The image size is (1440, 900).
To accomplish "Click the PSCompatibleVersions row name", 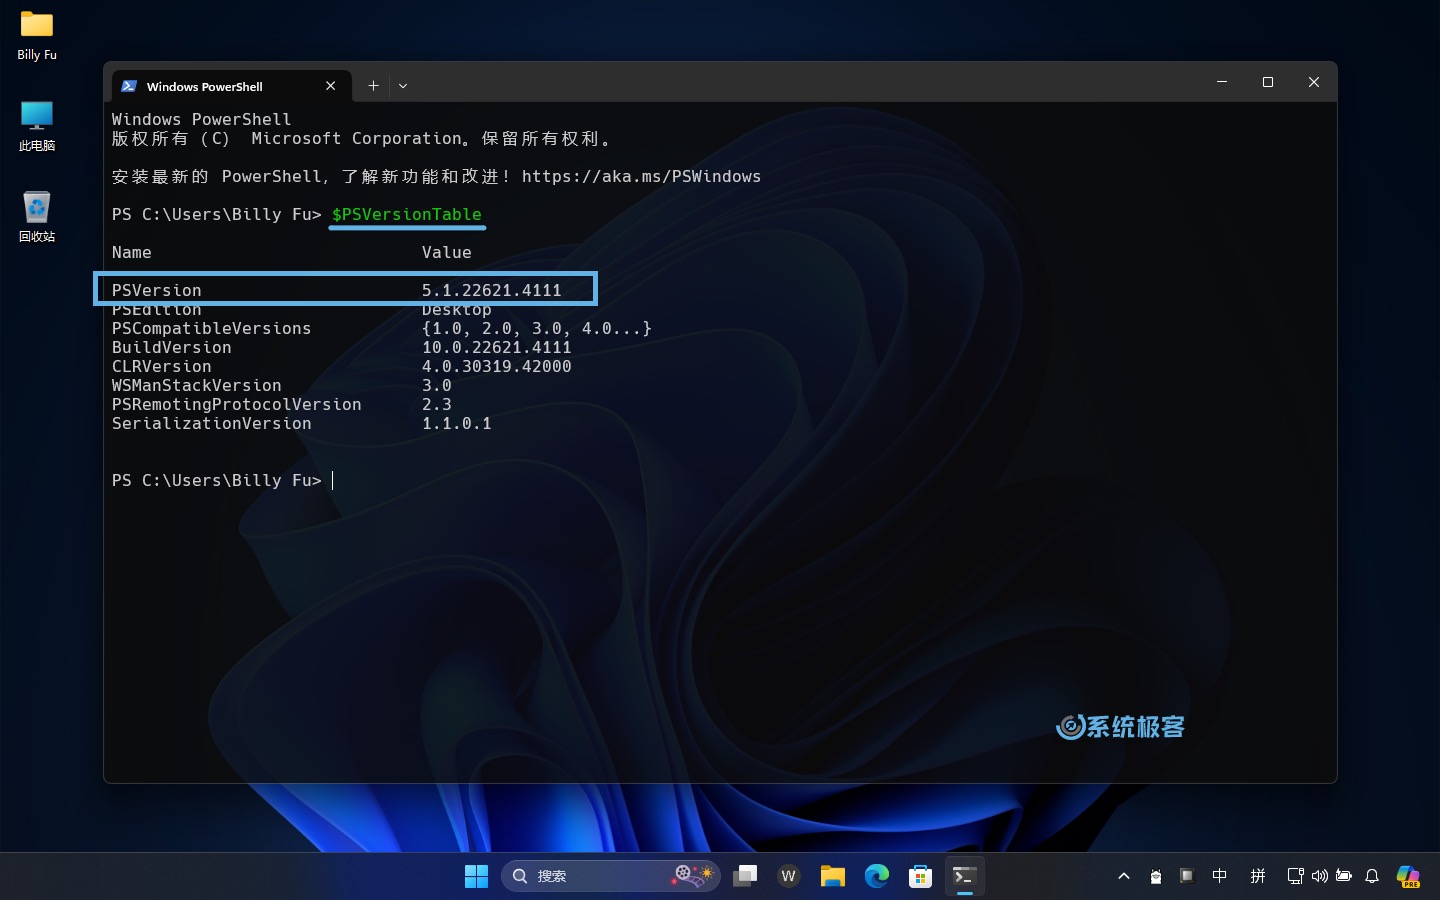I will [211, 329].
